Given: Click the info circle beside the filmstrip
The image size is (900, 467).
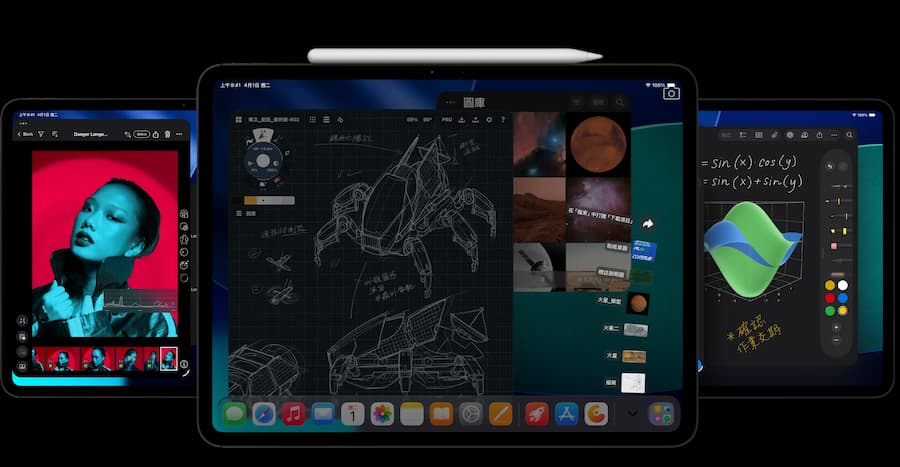Looking at the screenshot, I should point(184,364).
